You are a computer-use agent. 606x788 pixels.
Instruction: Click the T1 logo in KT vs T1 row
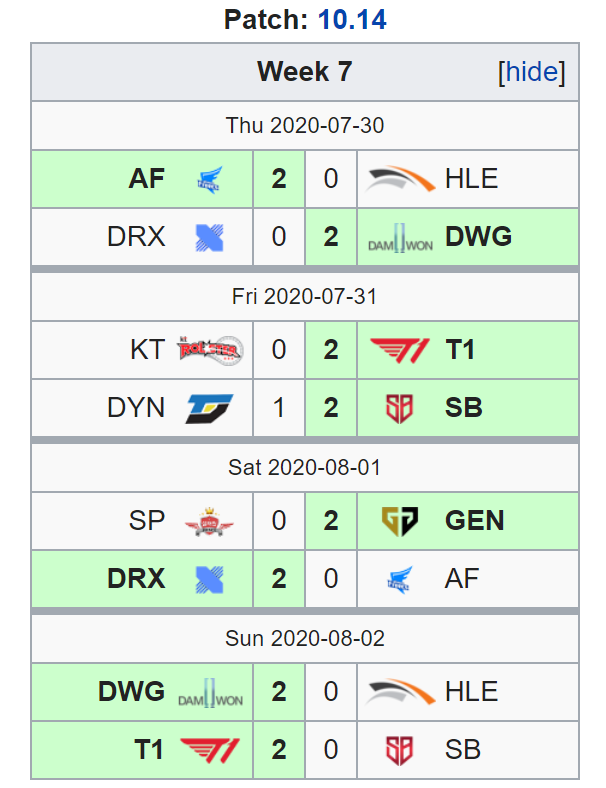point(400,350)
